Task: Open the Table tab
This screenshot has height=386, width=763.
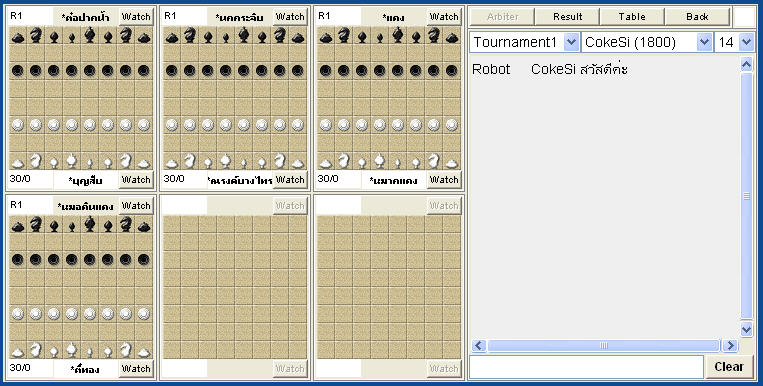Action: coord(632,17)
